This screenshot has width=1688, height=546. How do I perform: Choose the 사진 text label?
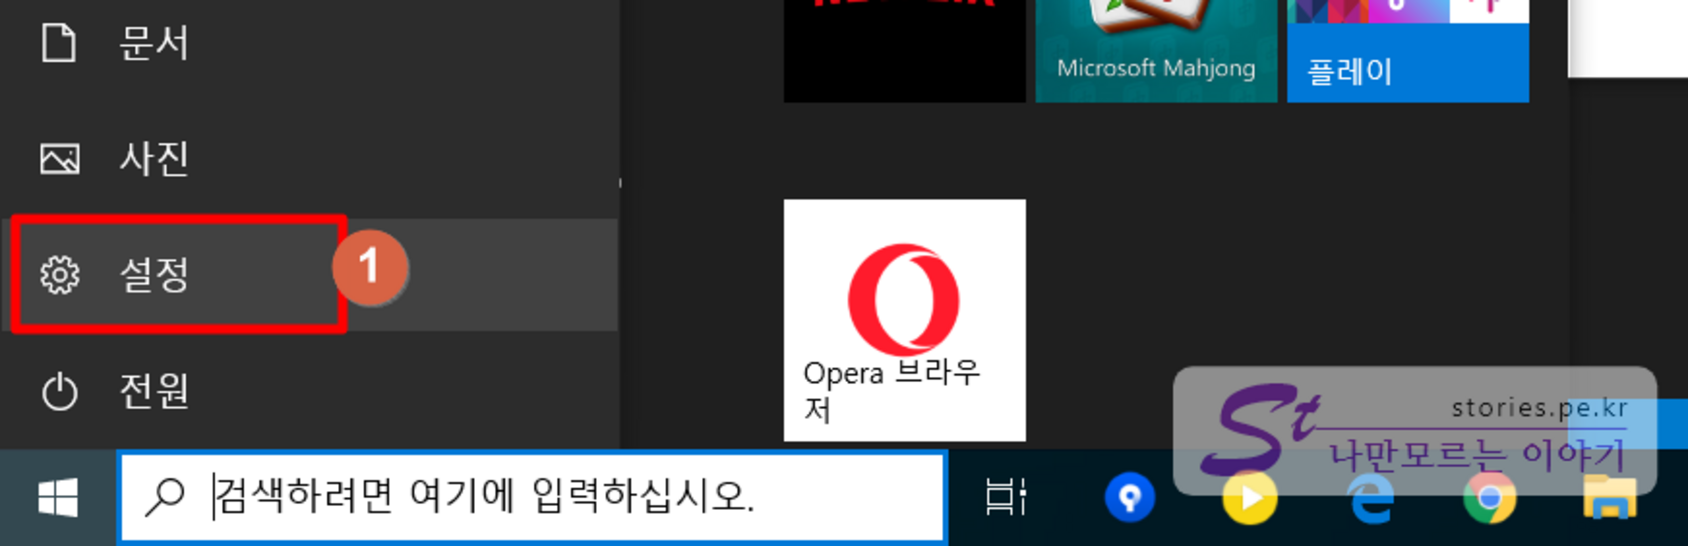[154, 159]
